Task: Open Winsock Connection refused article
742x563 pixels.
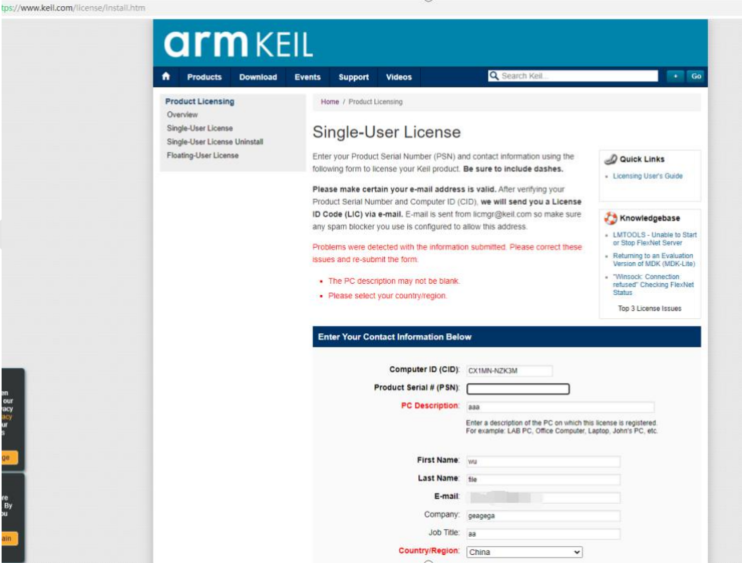Action: coord(653,284)
